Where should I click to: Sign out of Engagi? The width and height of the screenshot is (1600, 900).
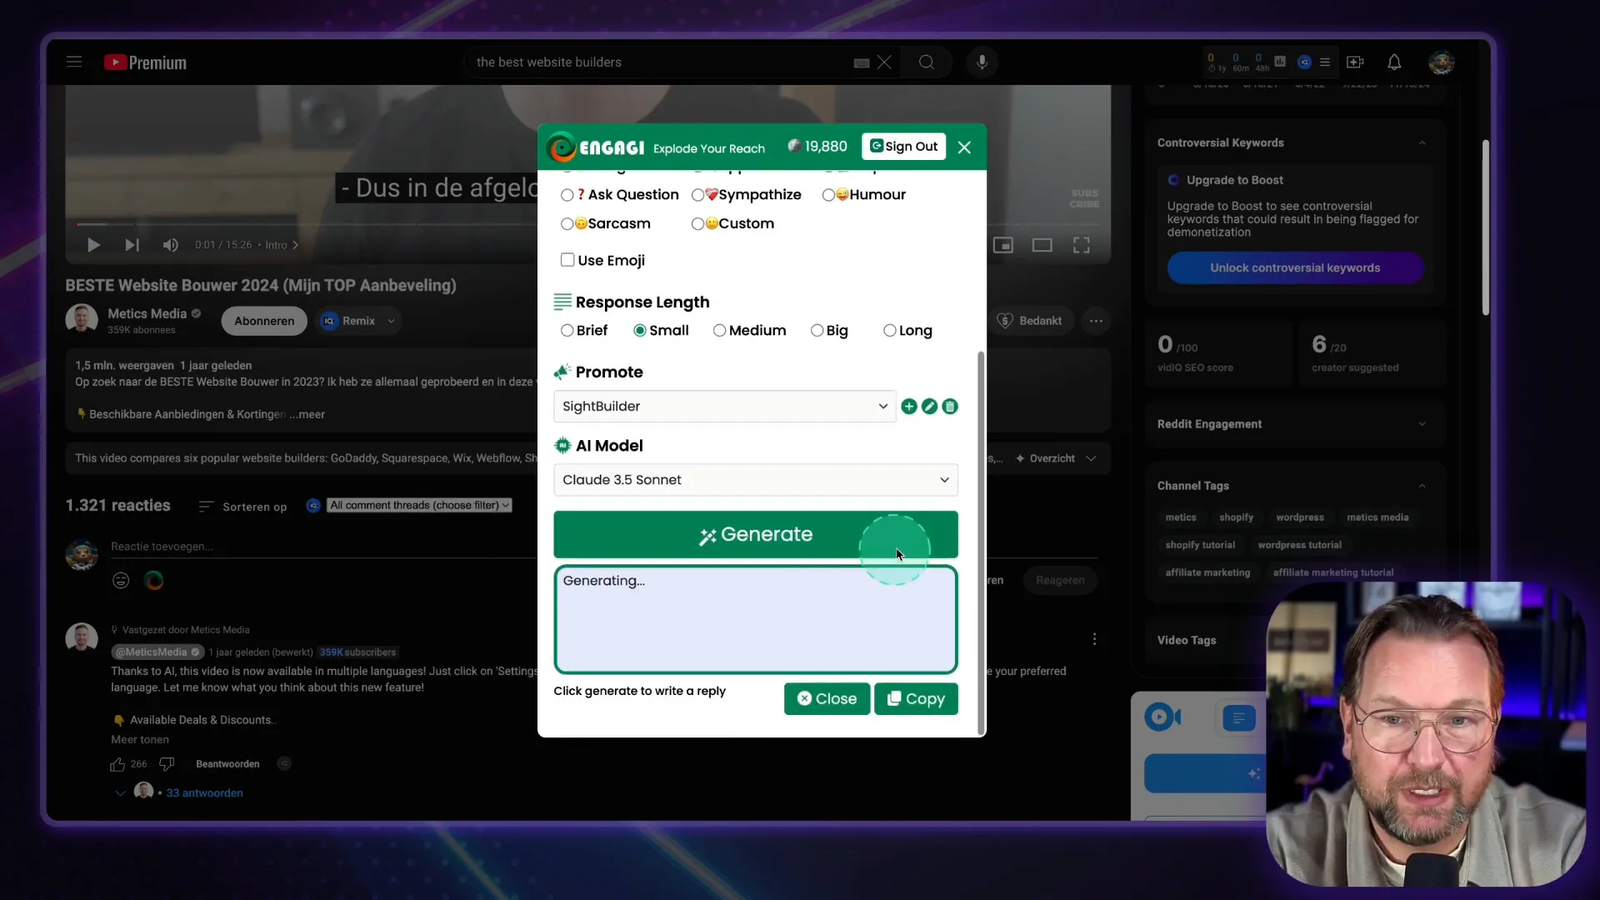point(904,146)
